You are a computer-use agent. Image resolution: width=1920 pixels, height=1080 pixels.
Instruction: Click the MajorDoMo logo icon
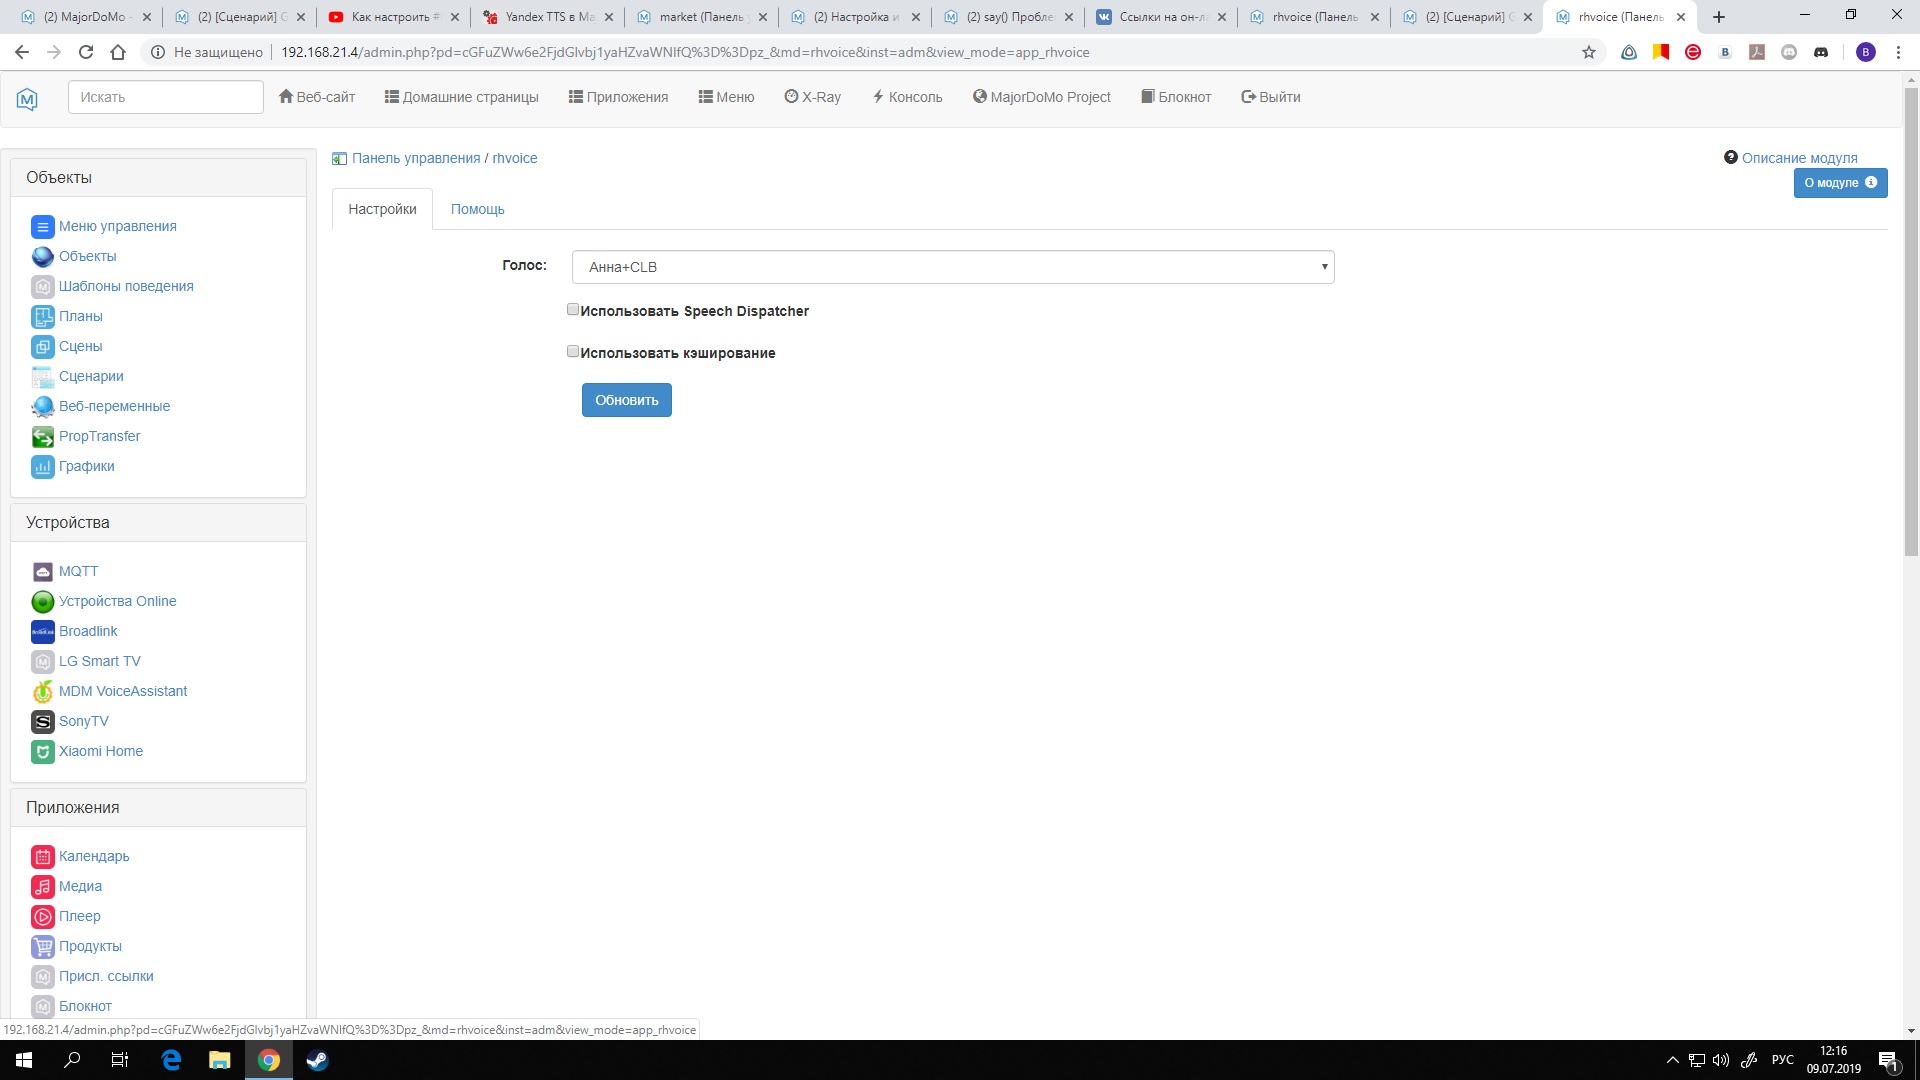pyautogui.click(x=27, y=98)
